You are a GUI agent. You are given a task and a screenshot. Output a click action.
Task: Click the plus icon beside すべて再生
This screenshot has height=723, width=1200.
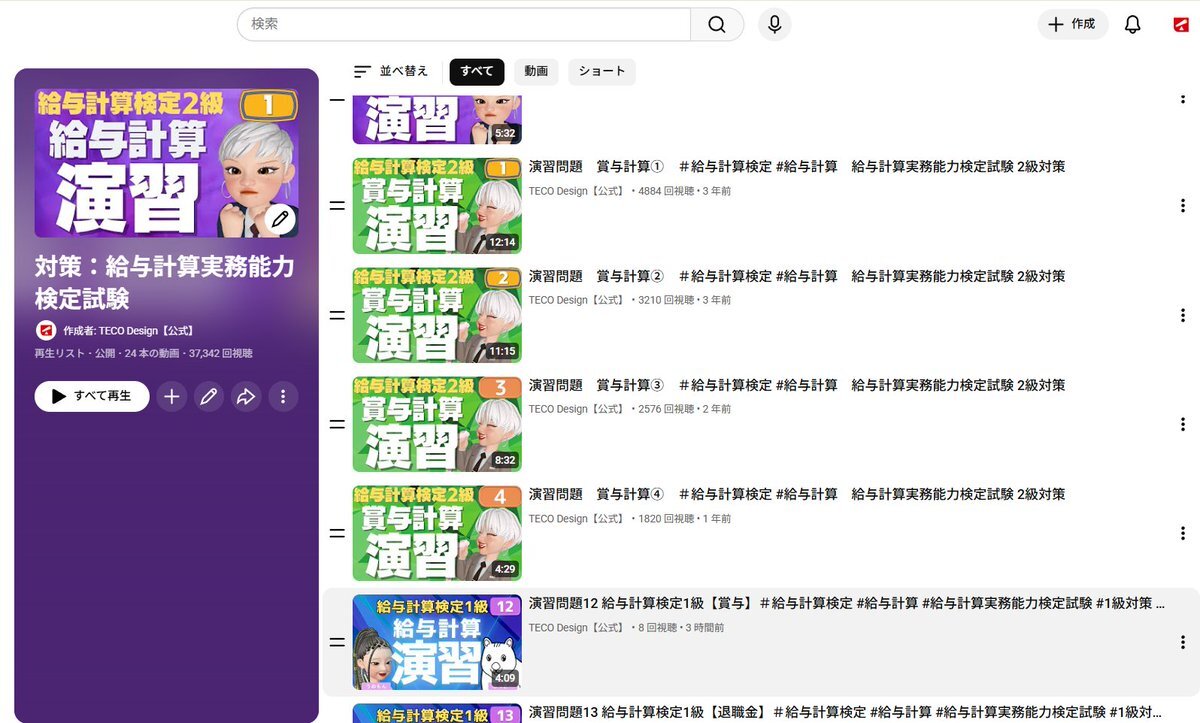point(172,397)
